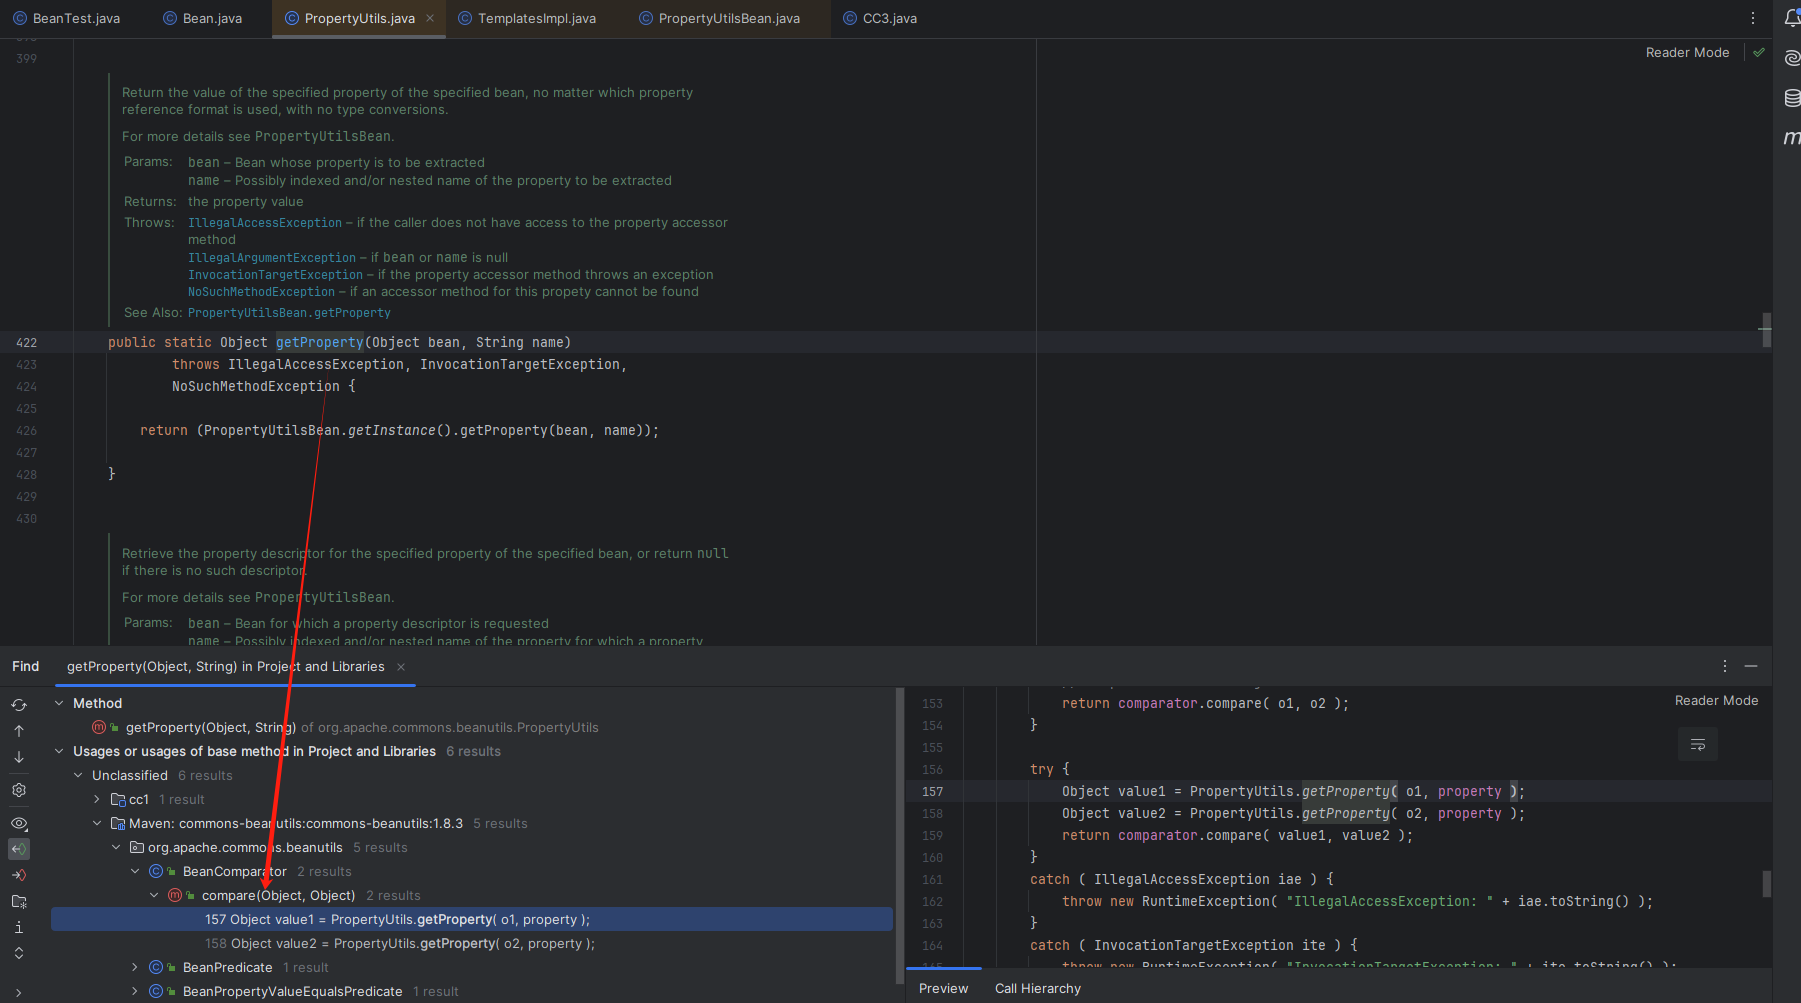1801x1003 pixels.
Task: Click the 'Find' panel title label
Action: (26, 667)
